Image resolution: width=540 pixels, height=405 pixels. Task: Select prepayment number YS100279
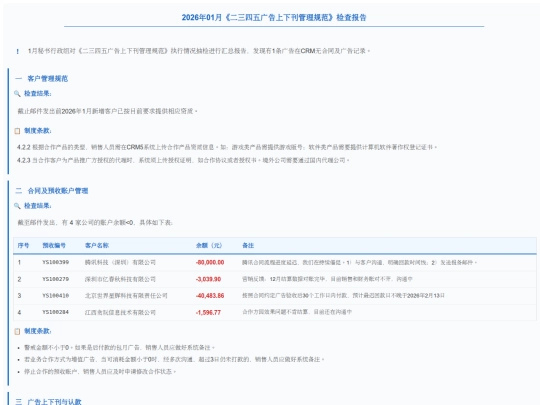56,279
